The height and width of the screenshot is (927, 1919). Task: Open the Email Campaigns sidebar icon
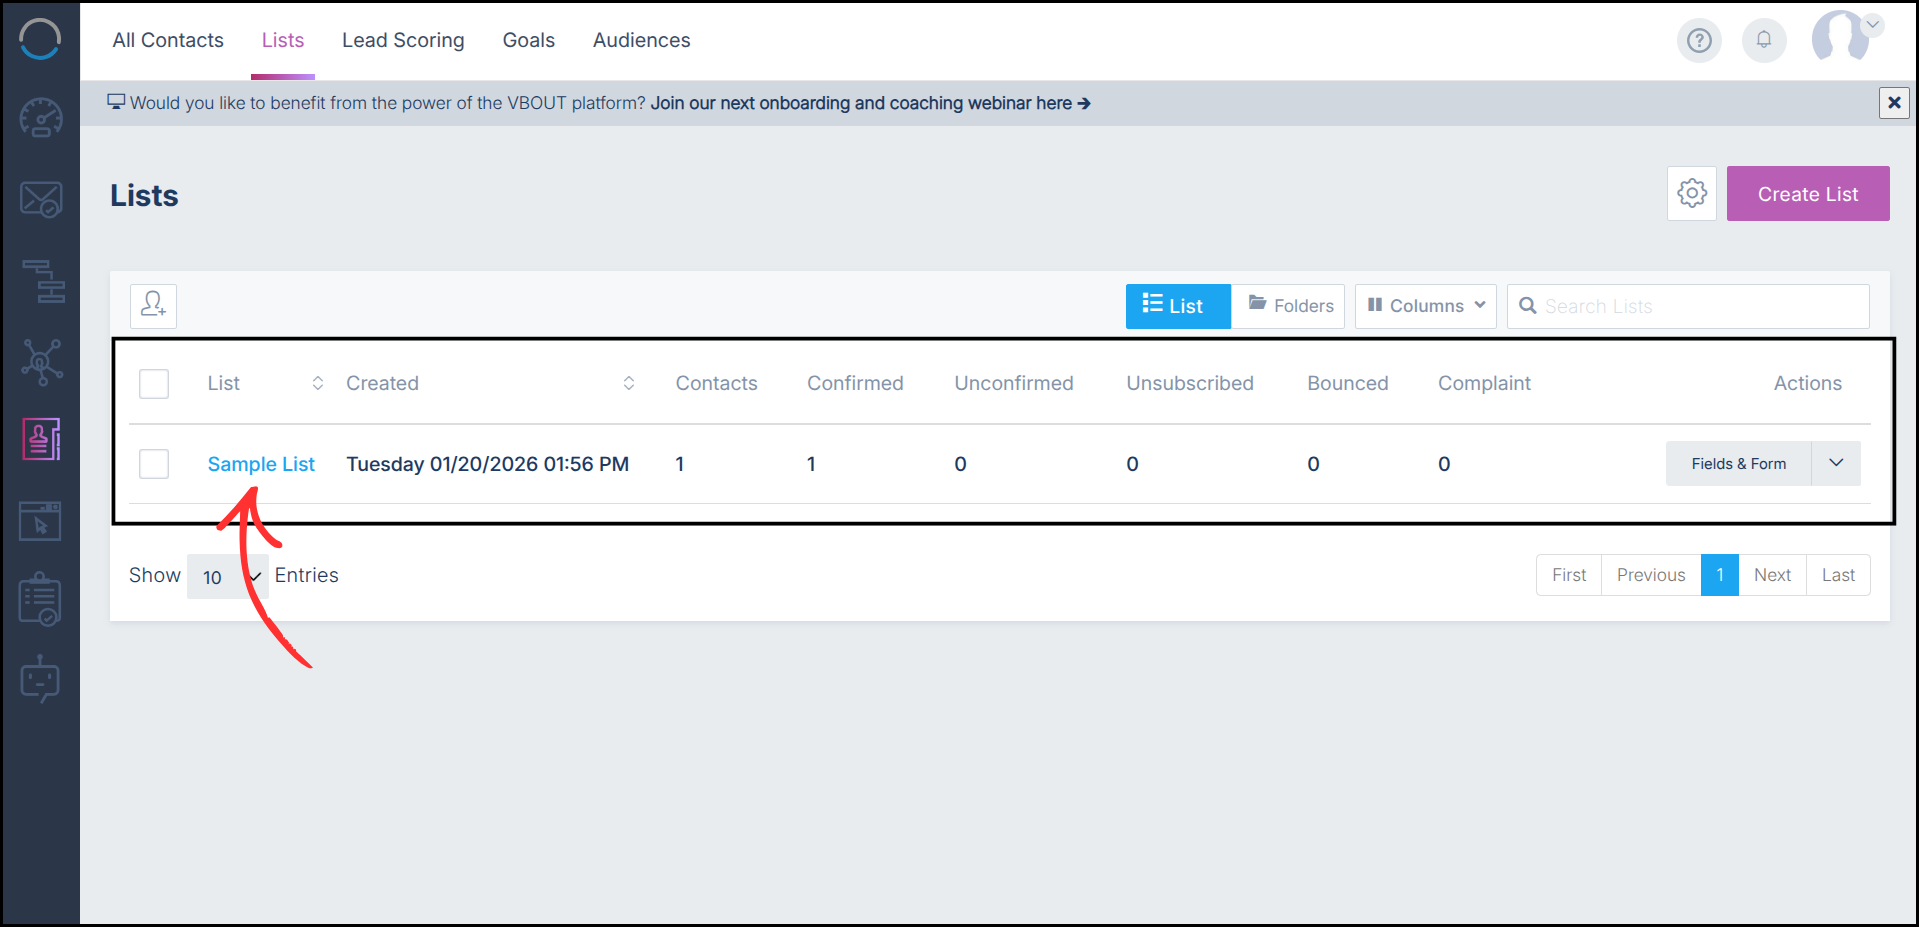coord(40,198)
